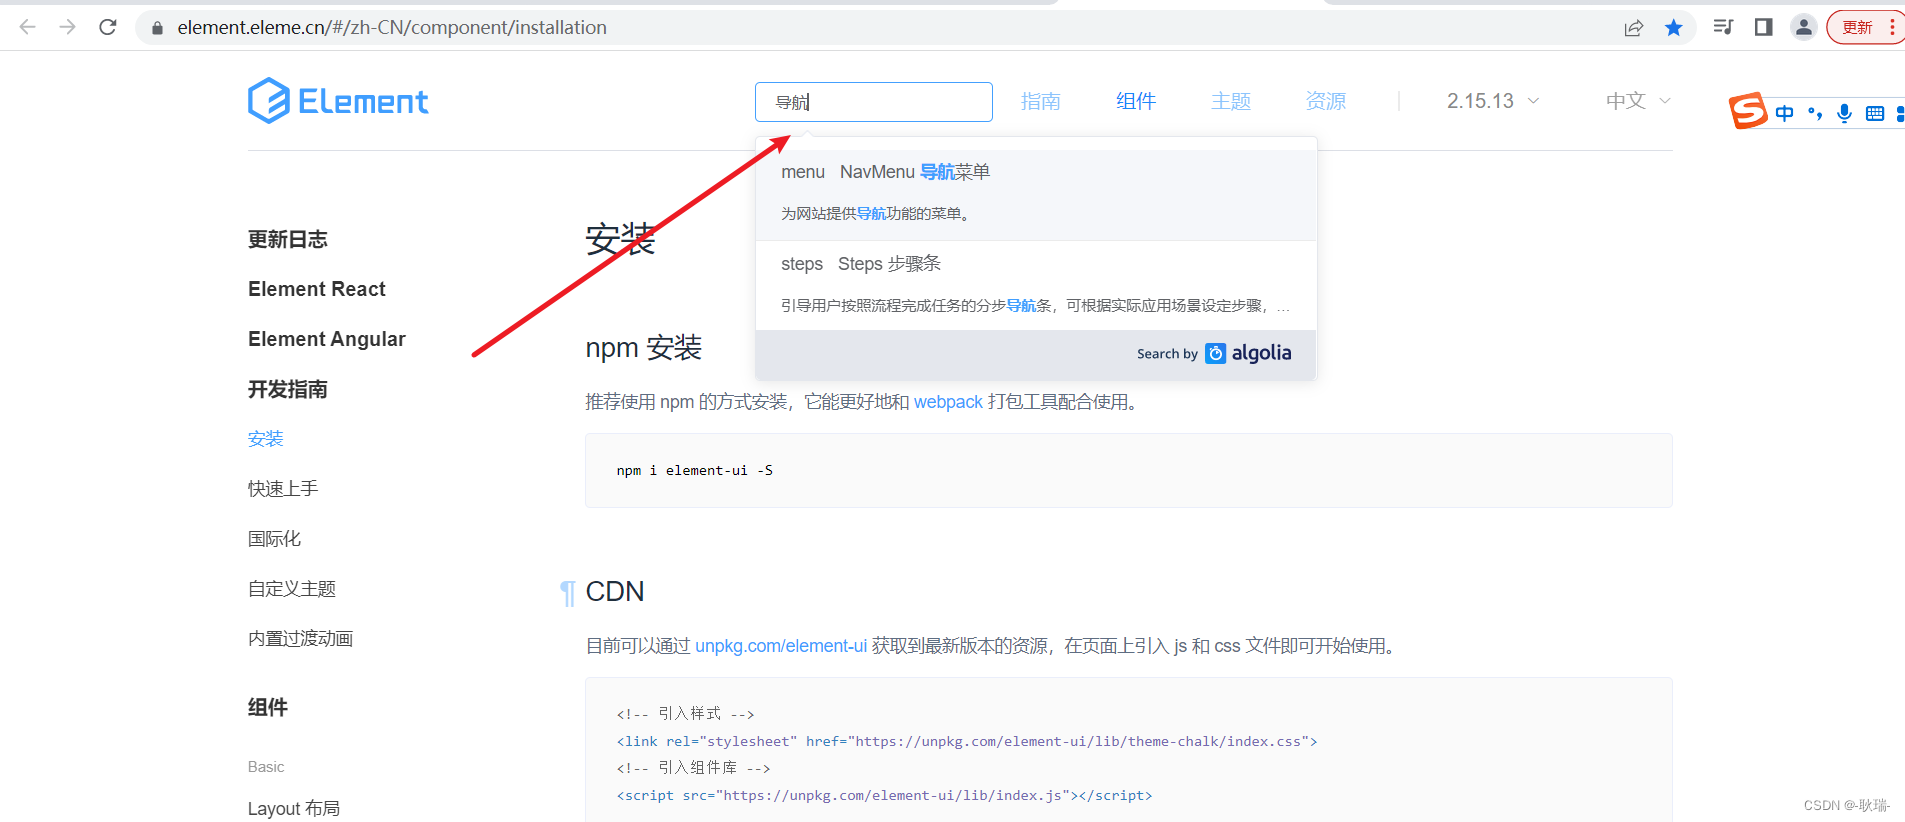Click the CDN heading
The image size is (1905, 822).
615,592
